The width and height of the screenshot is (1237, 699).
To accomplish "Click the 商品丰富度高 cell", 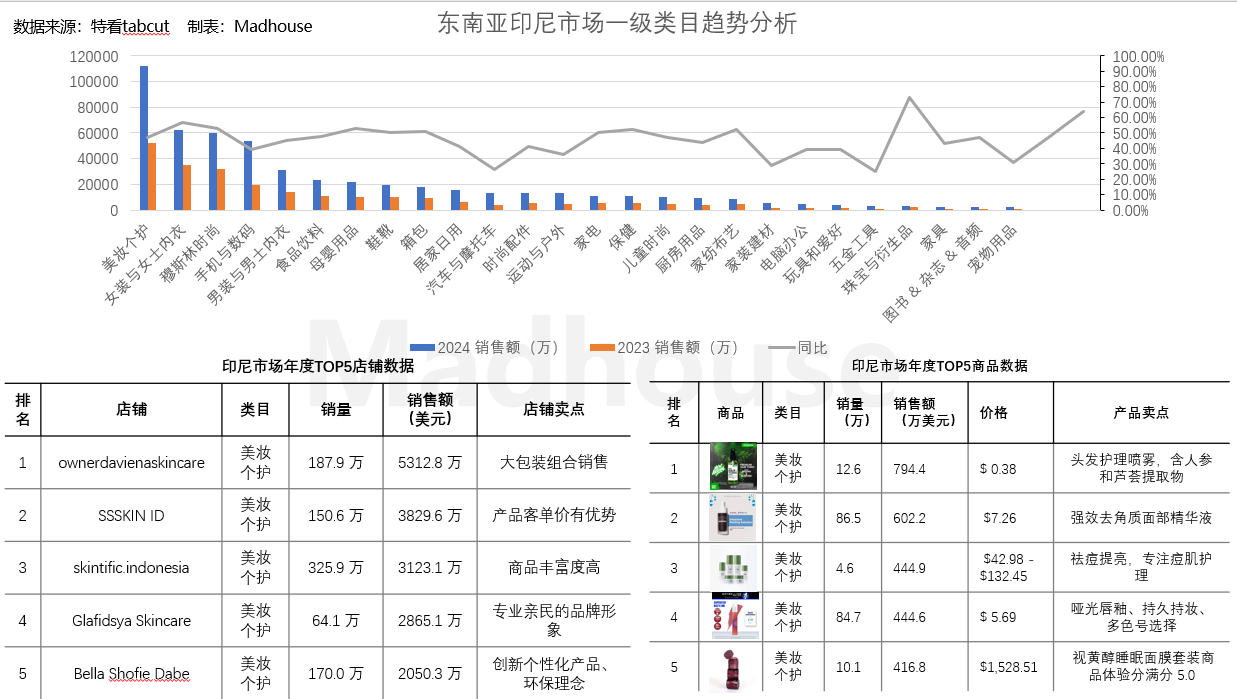I will point(553,567).
